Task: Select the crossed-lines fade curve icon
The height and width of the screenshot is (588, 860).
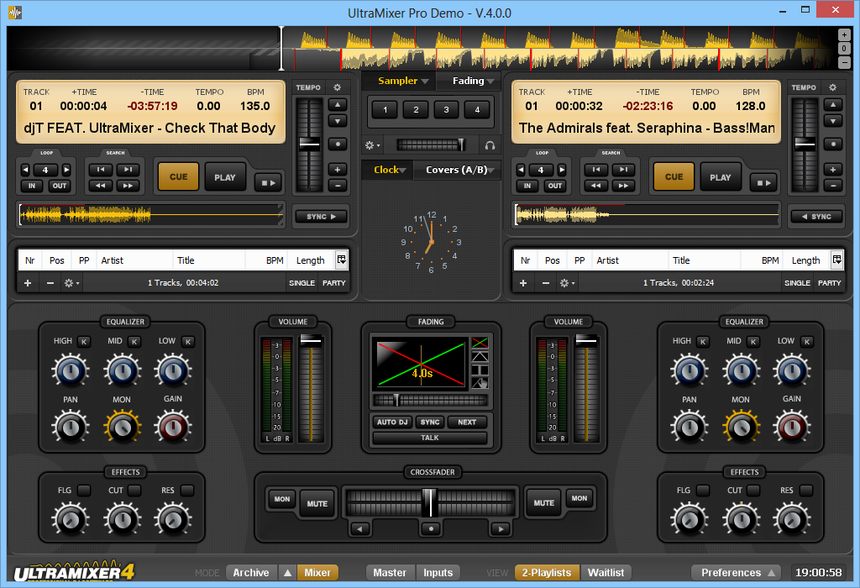Action: [480, 343]
